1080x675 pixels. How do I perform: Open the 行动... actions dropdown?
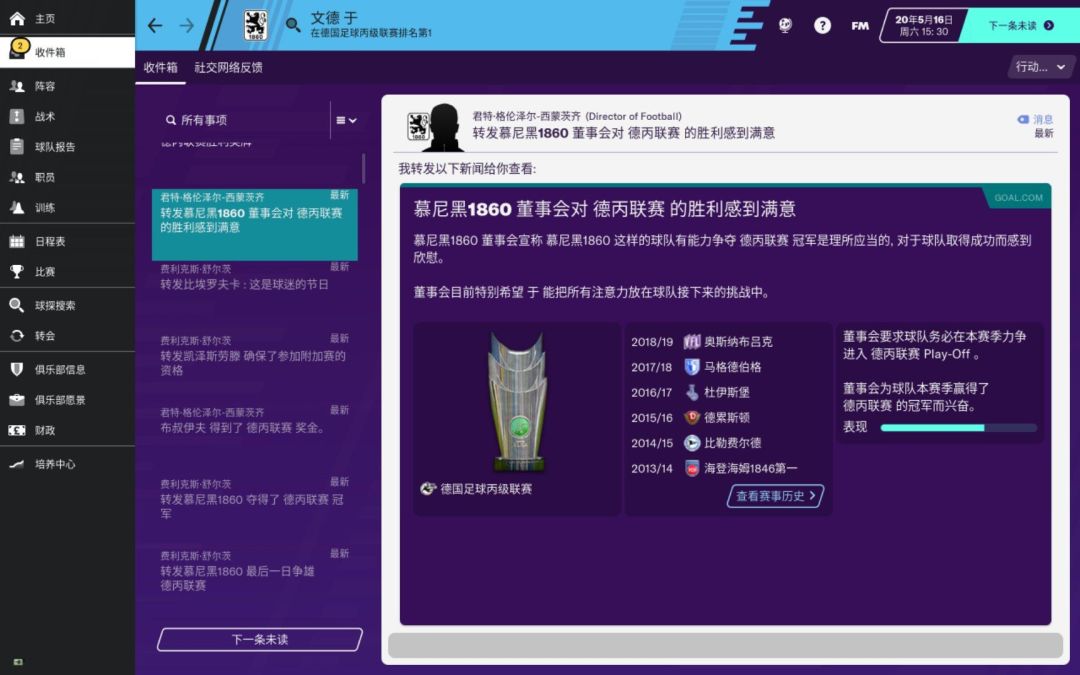point(1040,67)
